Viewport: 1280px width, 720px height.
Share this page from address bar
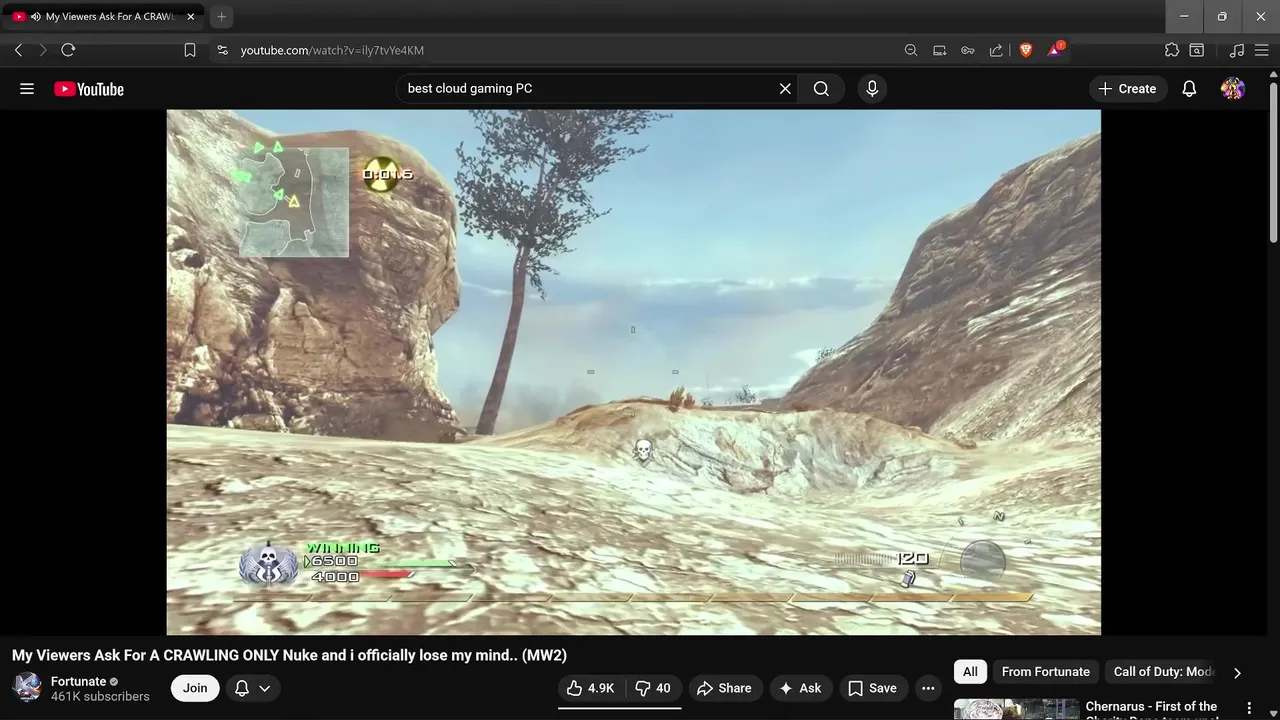[x=996, y=50]
